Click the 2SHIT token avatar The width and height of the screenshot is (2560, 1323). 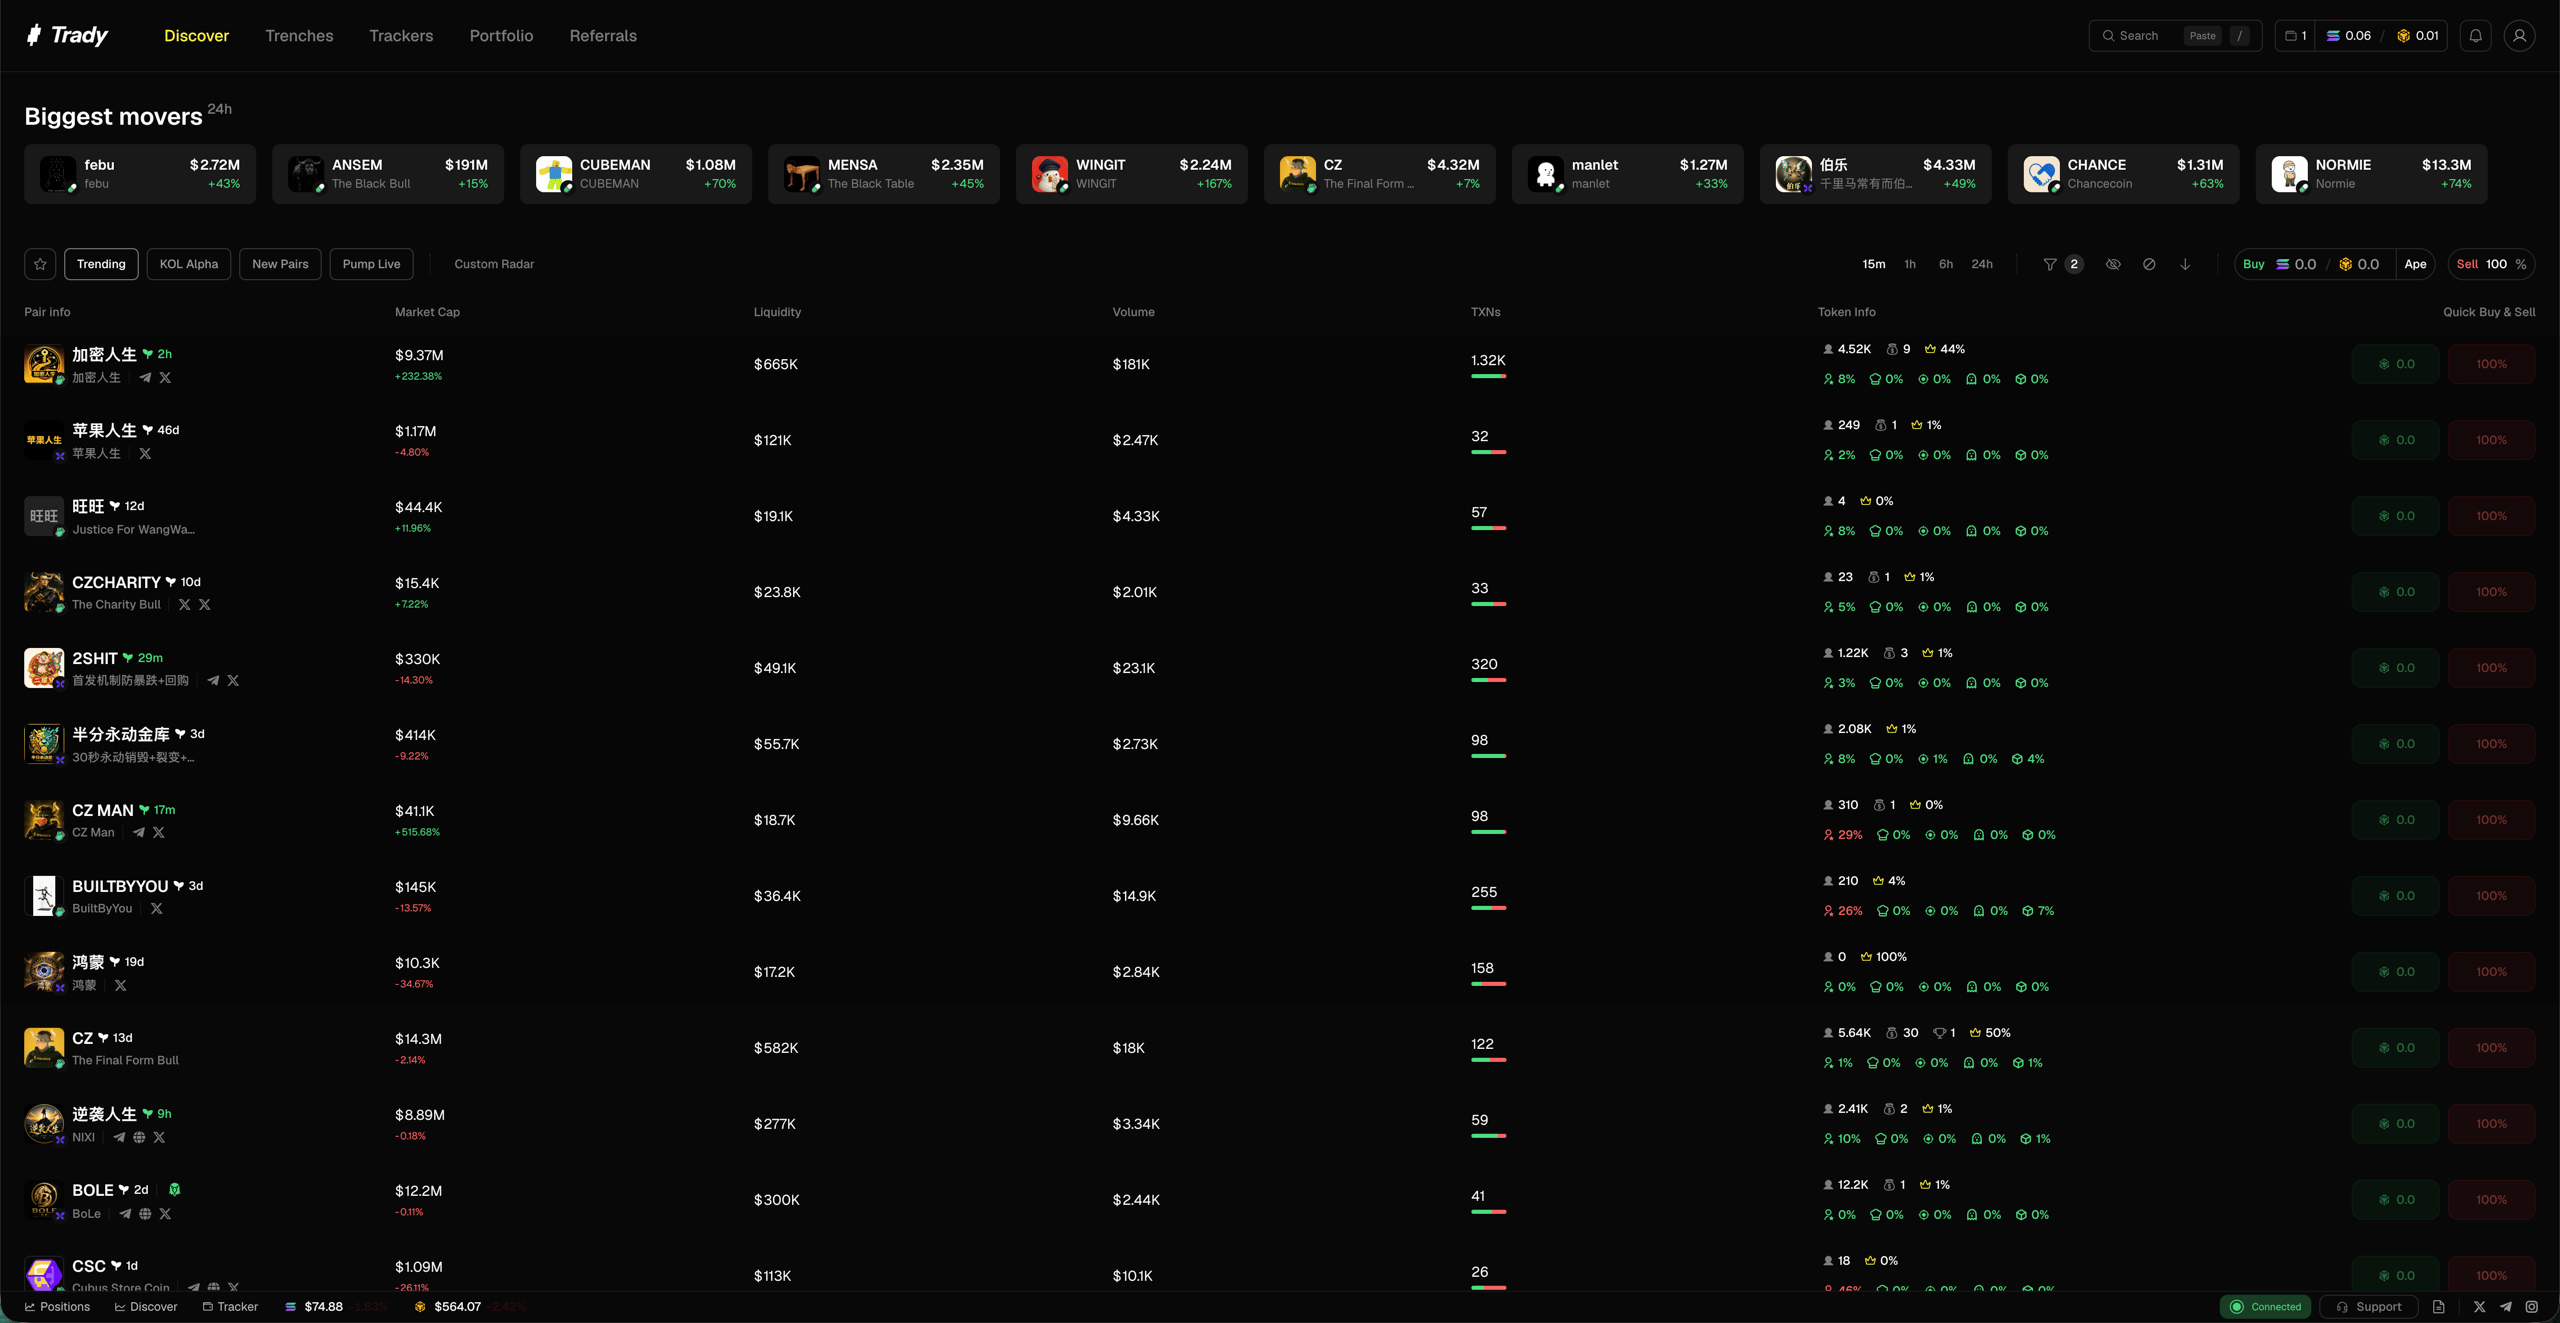pos(44,668)
